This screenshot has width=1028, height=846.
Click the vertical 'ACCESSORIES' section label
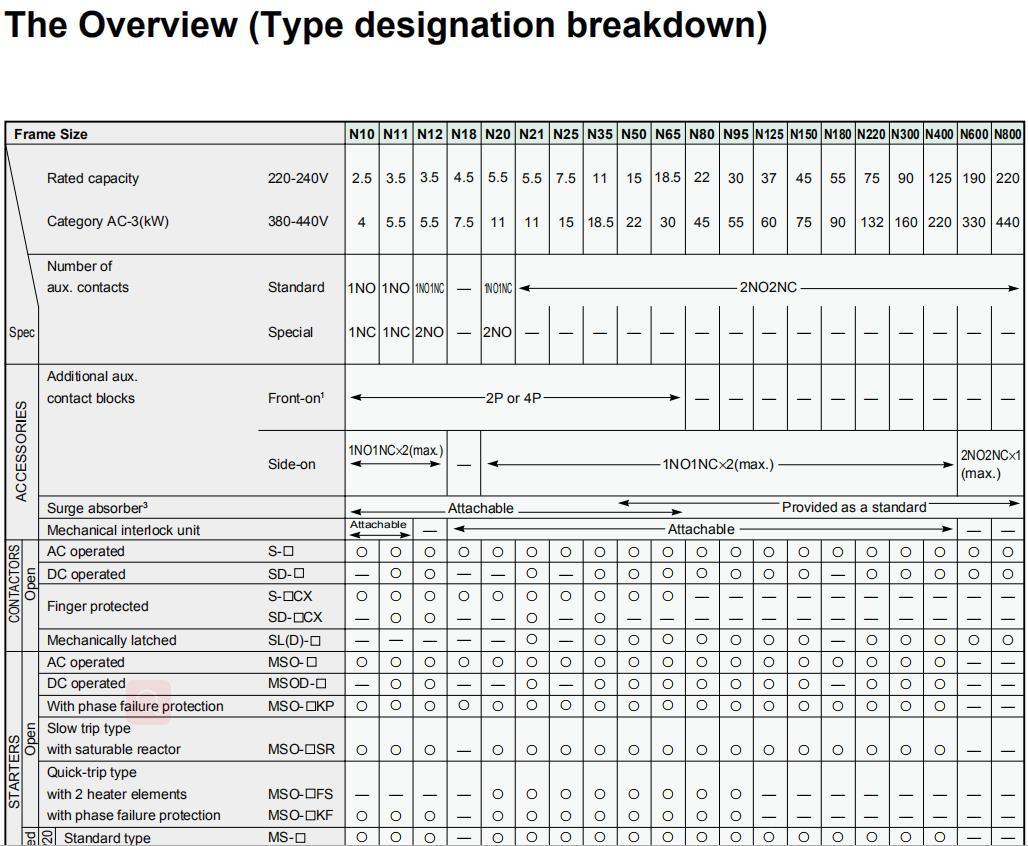(x=21, y=451)
